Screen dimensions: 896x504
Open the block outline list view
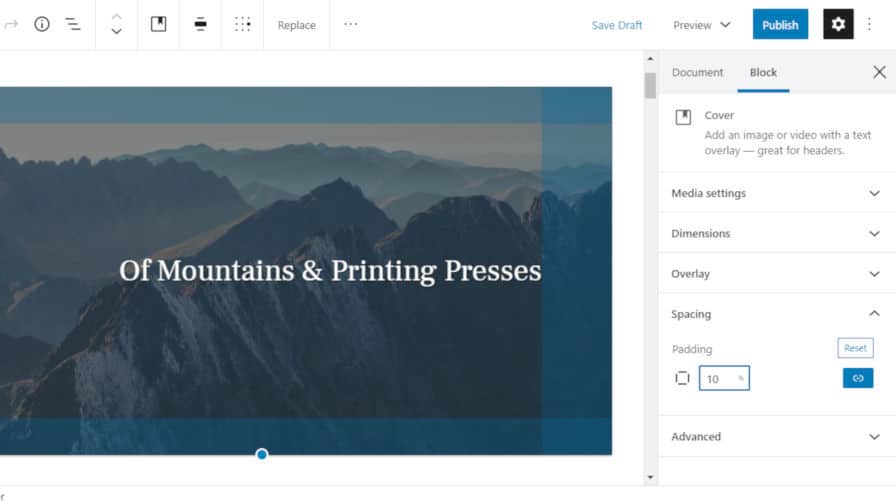coord(73,24)
